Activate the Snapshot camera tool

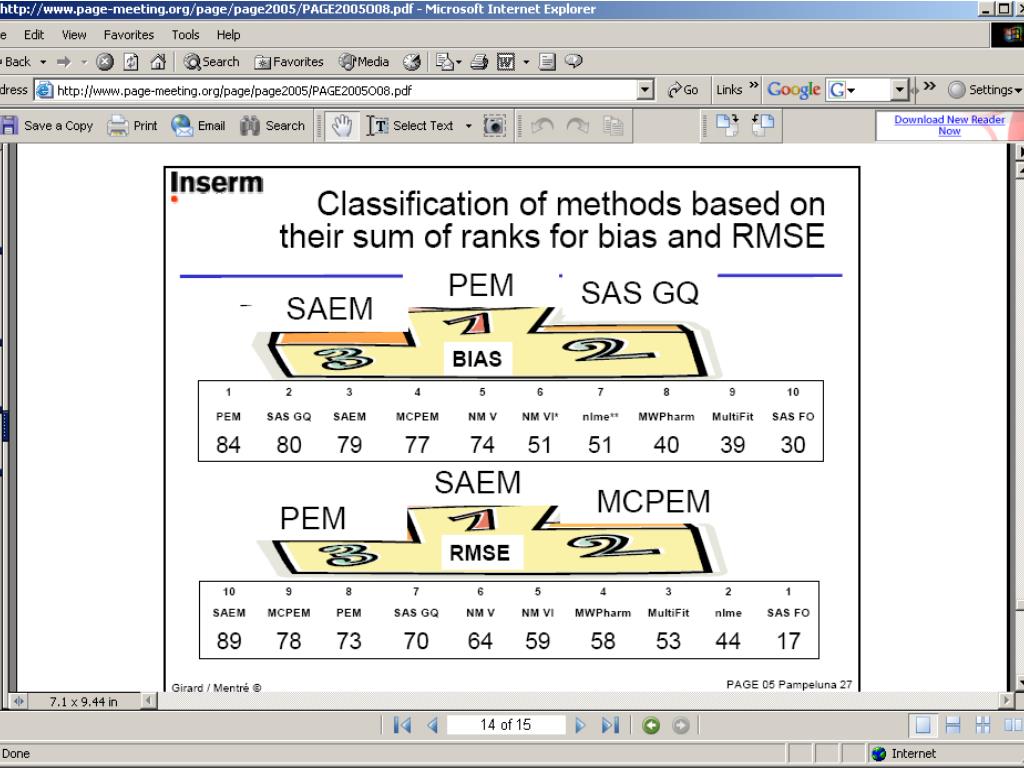(495, 126)
